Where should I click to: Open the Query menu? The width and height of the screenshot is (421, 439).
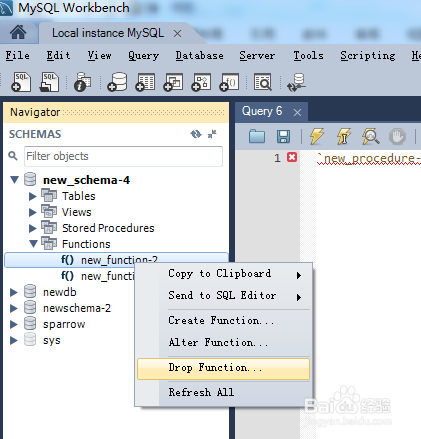tap(144, 55)
